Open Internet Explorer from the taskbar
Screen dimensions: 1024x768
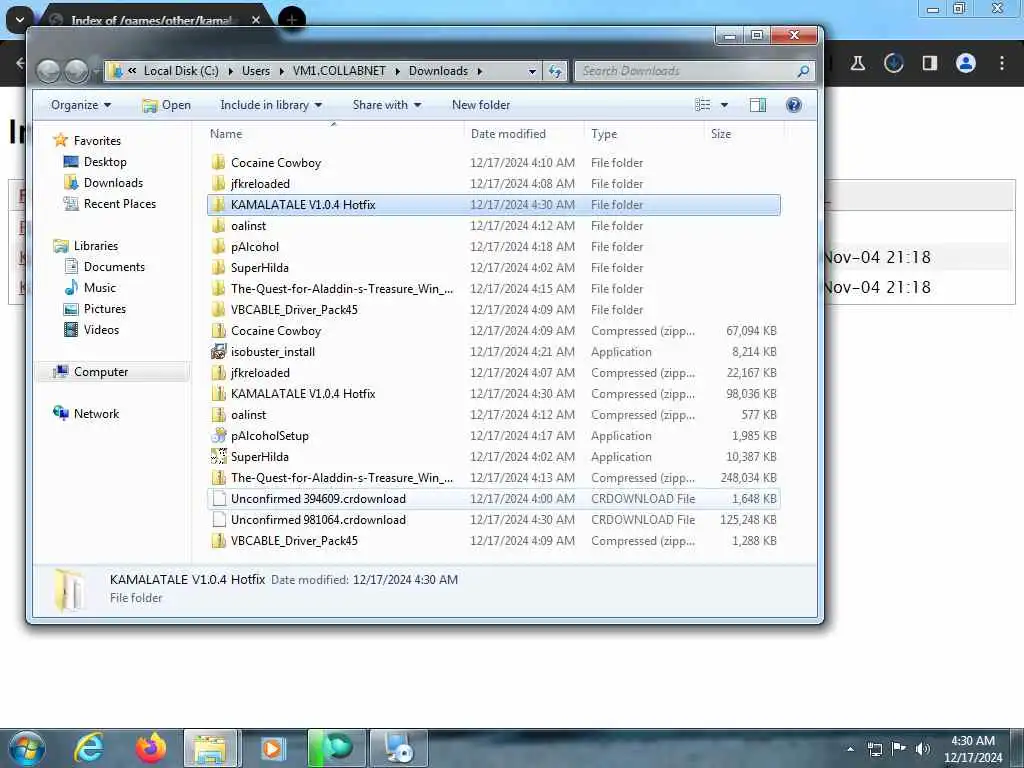click(89, 748)
